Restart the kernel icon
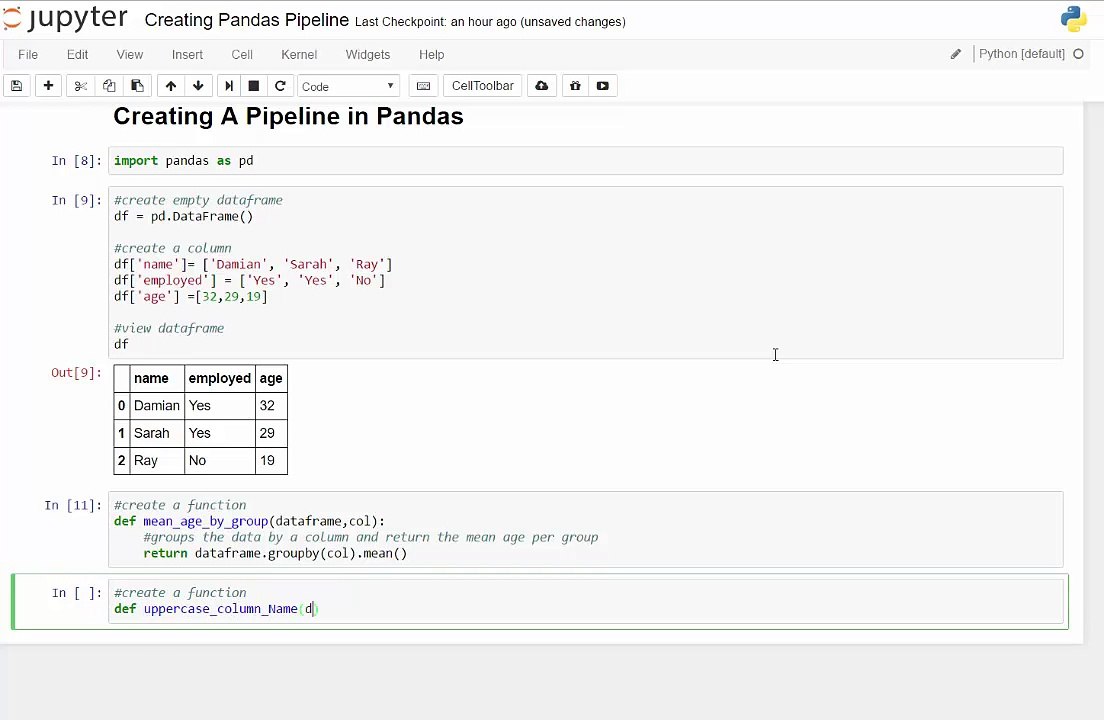The image size is (1104, 720). click(x=280, y=86)
